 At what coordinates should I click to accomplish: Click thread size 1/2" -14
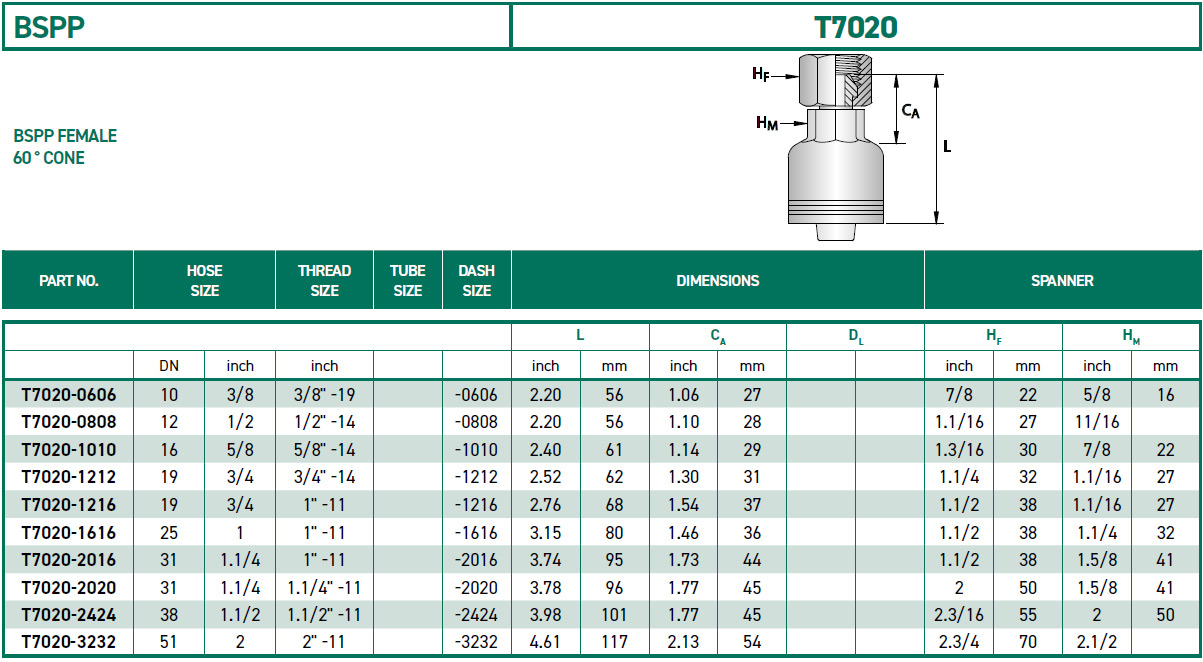[325, 422]
